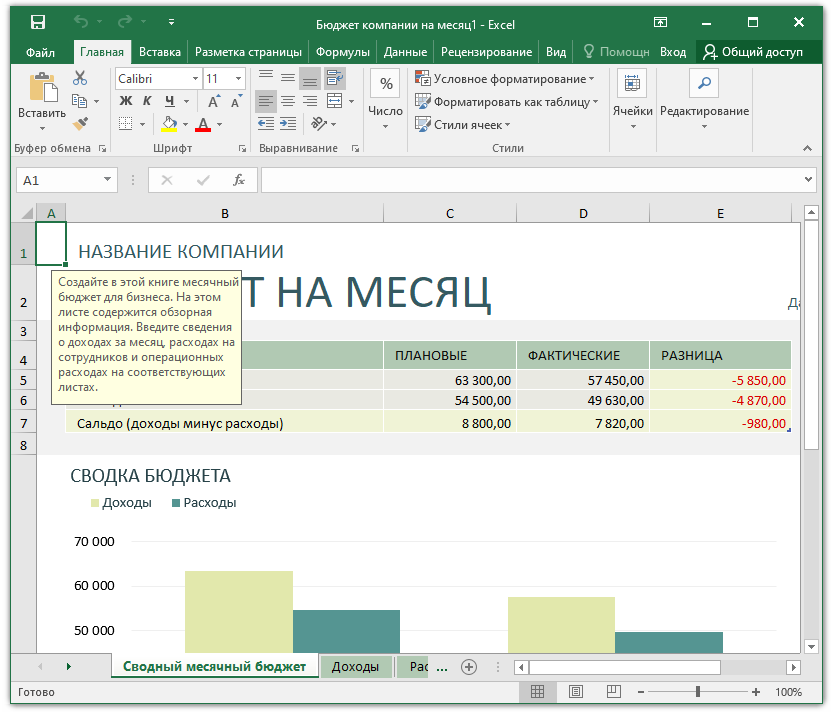Open Quick Access Toolbar customize arrow
The width and height of the screenshot is (832, 712).
[171, 22]
